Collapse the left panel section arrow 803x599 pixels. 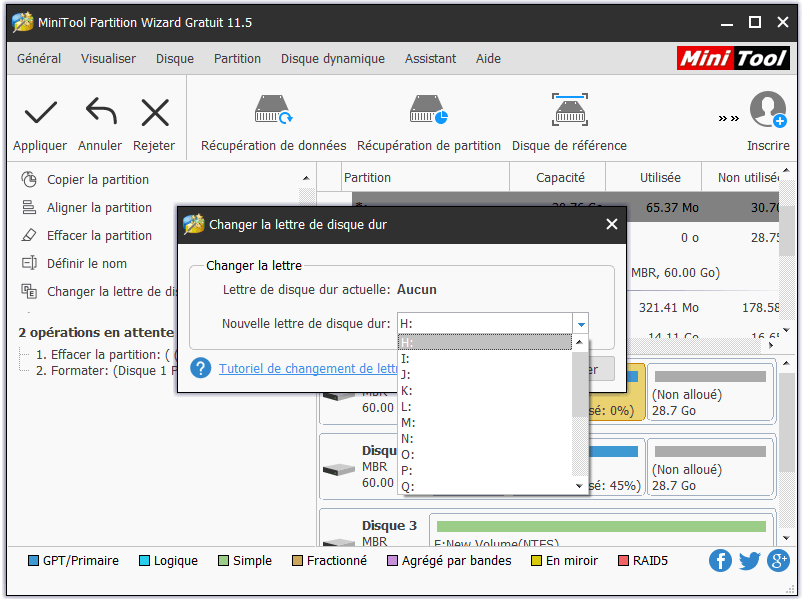306,178
